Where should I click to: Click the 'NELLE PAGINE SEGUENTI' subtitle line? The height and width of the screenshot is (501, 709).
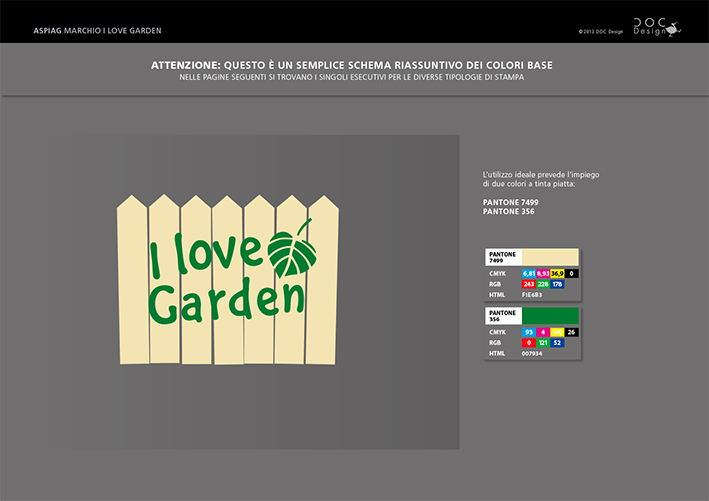(352, 77)
